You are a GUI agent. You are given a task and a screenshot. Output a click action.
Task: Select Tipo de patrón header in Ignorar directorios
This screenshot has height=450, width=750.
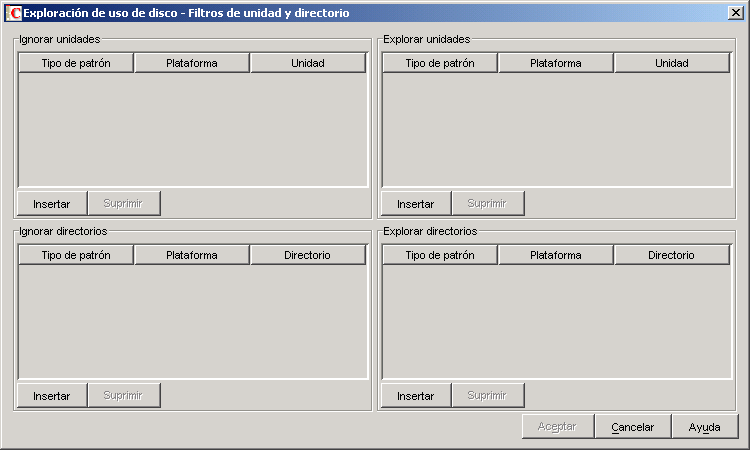coord(76,255)
